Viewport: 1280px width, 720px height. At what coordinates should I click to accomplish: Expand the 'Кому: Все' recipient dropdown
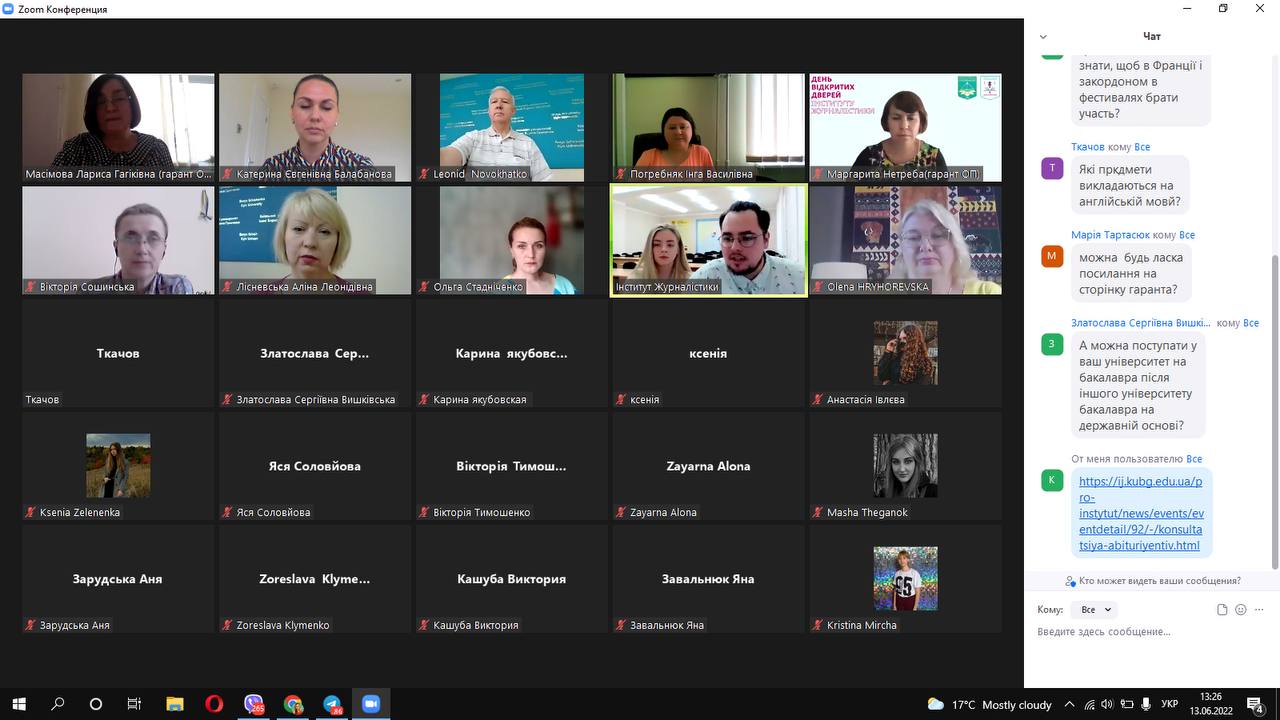[x=1093, y=610]
